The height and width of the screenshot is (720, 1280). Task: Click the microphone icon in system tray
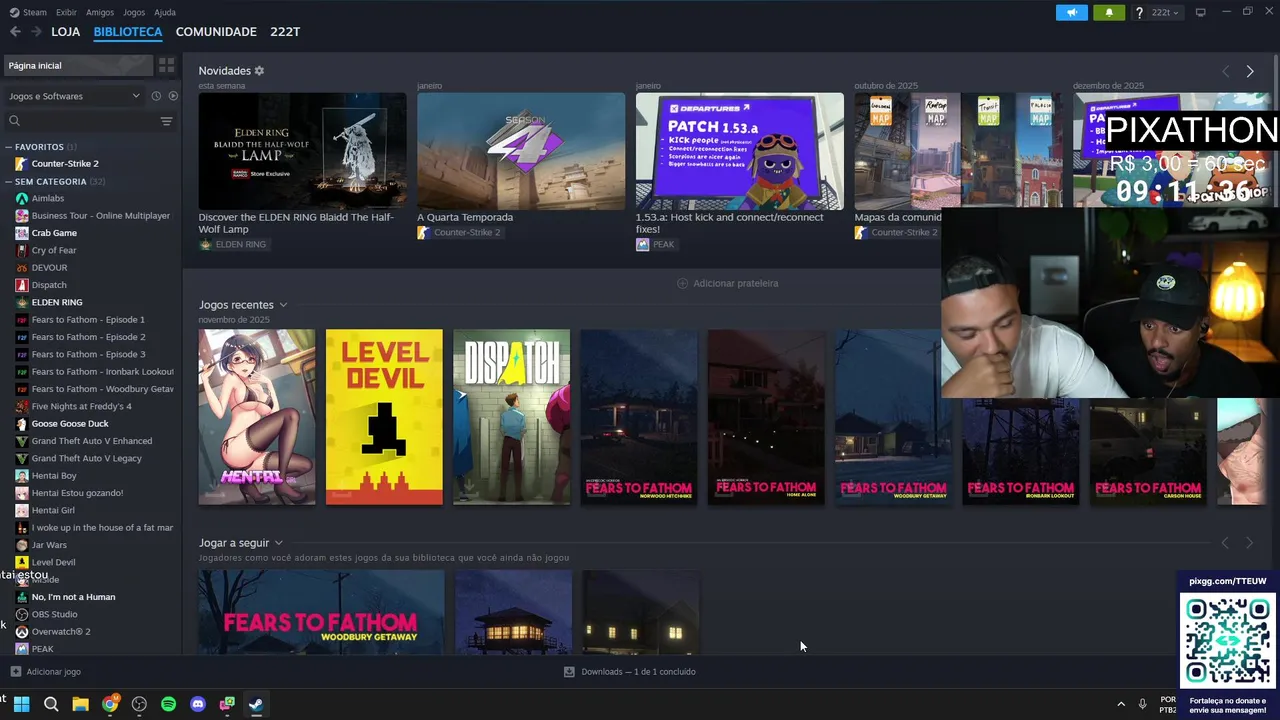pyautogui.click(x=1142, y=704)
